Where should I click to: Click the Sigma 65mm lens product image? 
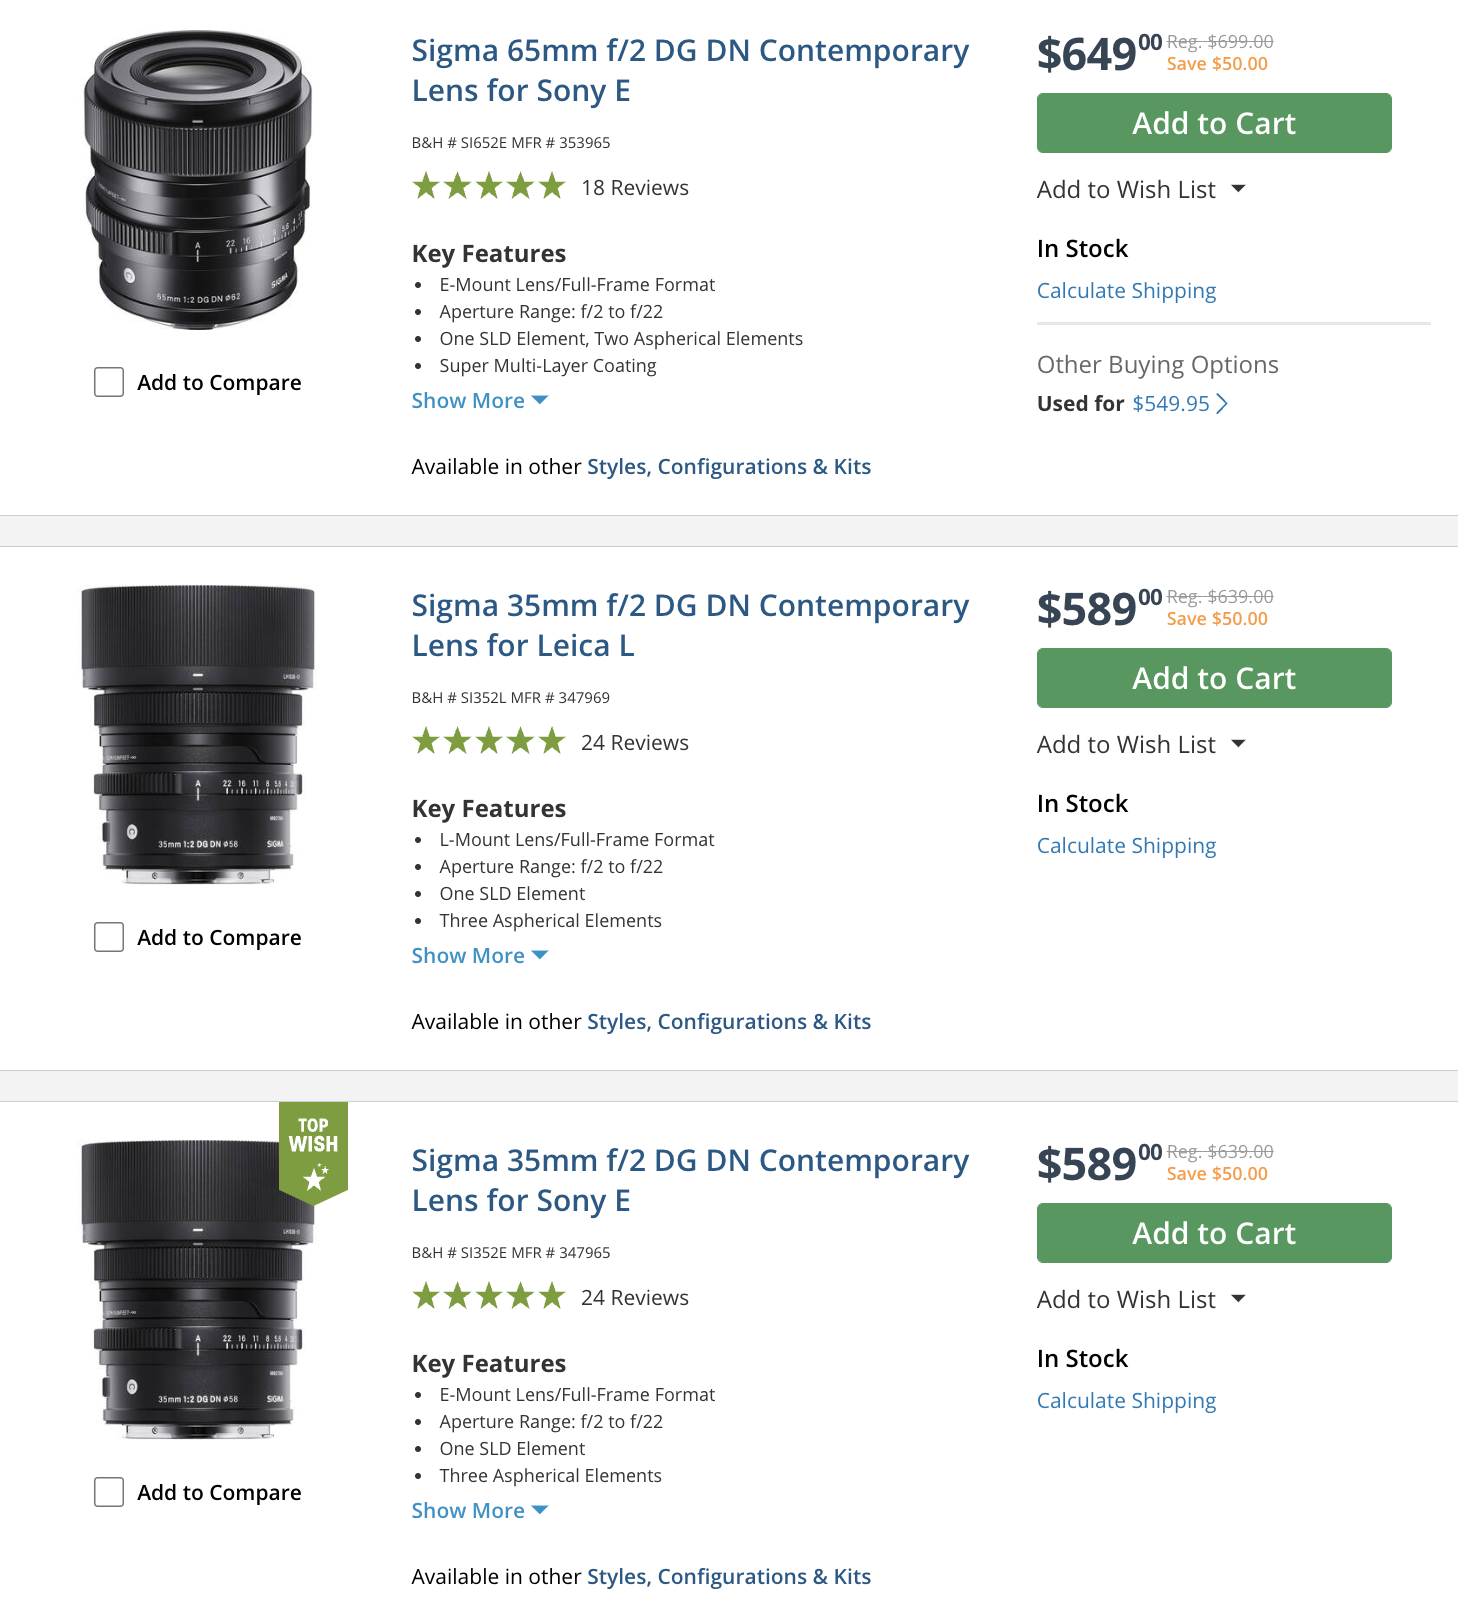point(198,180)
